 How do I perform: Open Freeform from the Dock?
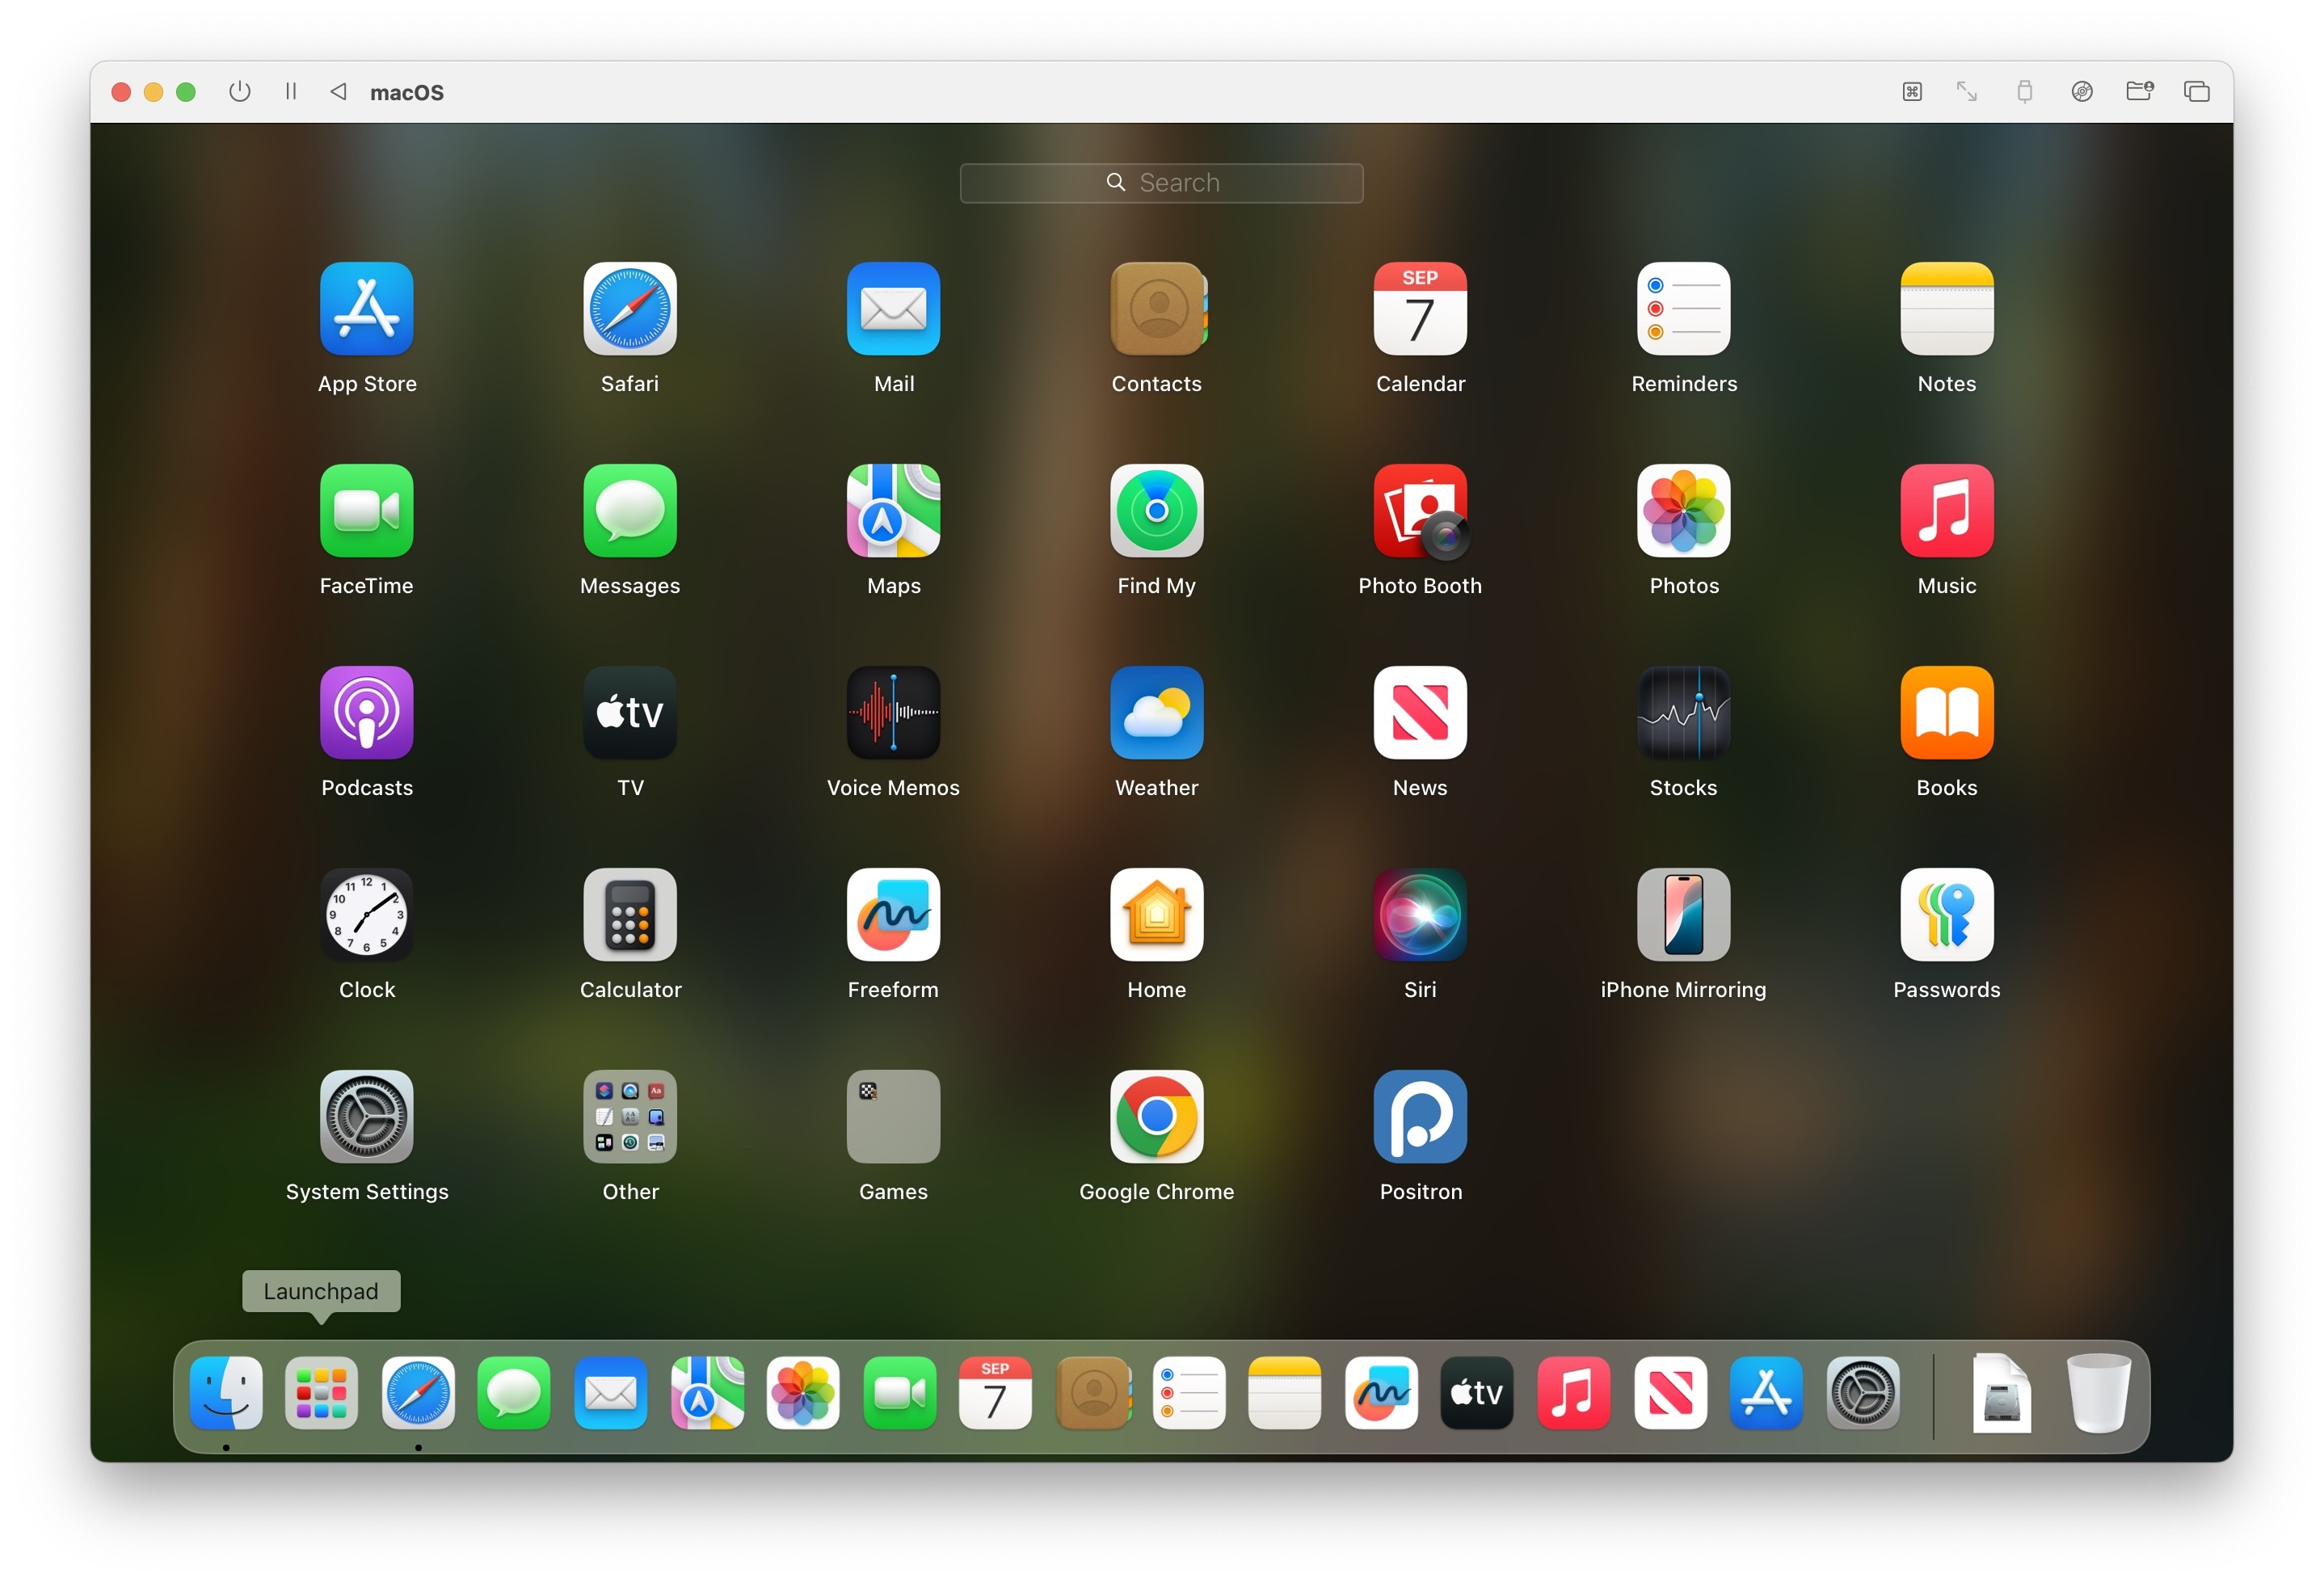pos(1381,1393)
